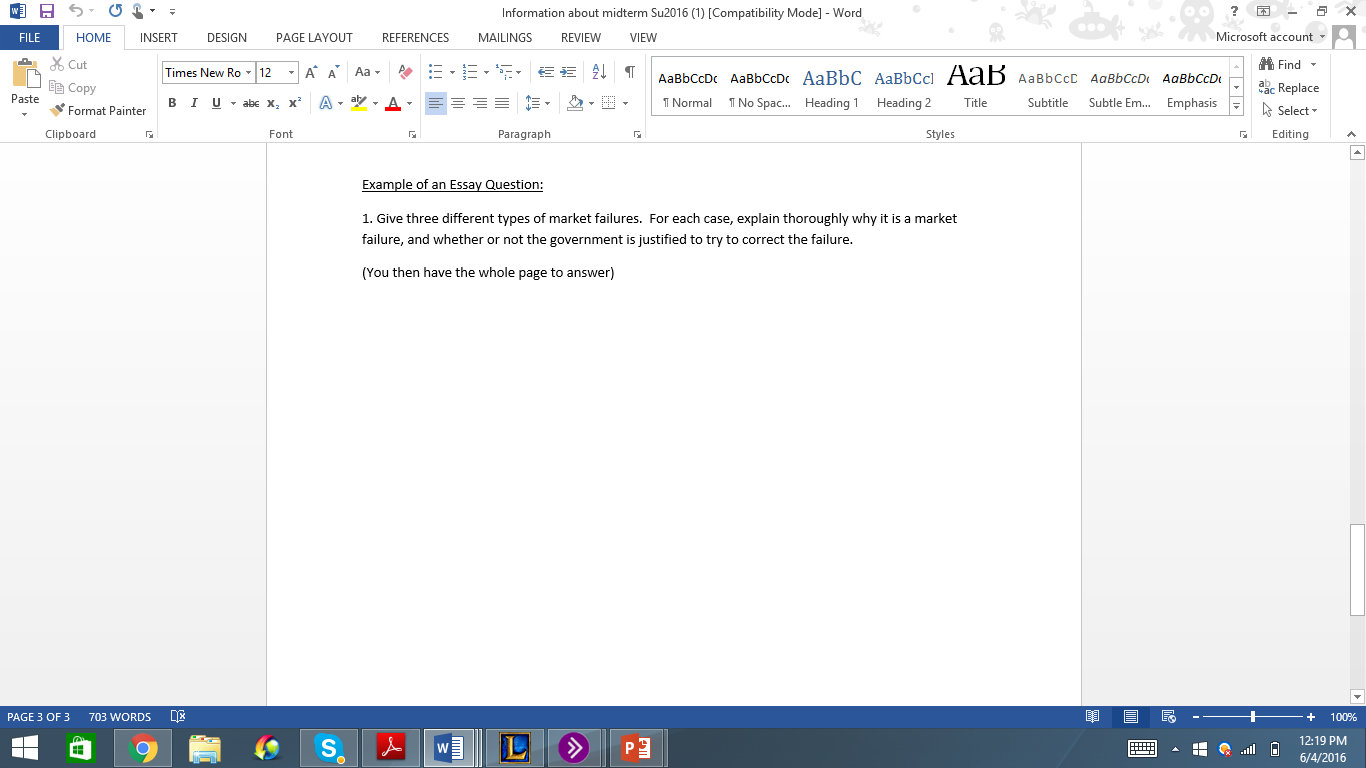Sort the selected text
1366x768 pixels.
pyautogui.click(x=599, y=72)
